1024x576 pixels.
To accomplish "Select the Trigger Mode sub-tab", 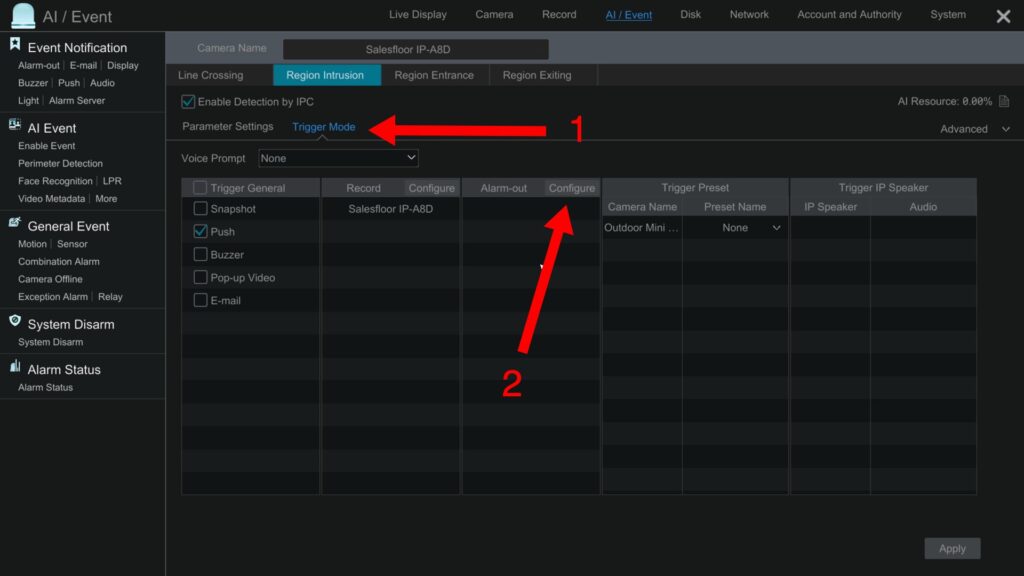I will click(324, 127).
